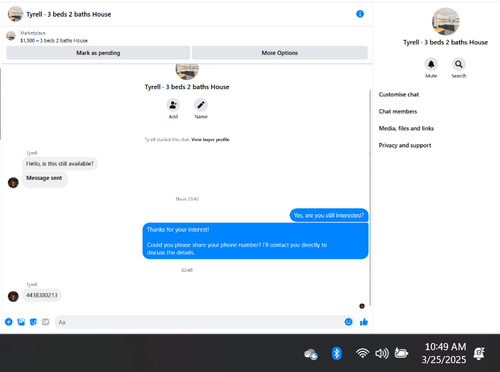Open Wi-Fi network tray icon
The image size is (500, 372).
coord(362,353)
